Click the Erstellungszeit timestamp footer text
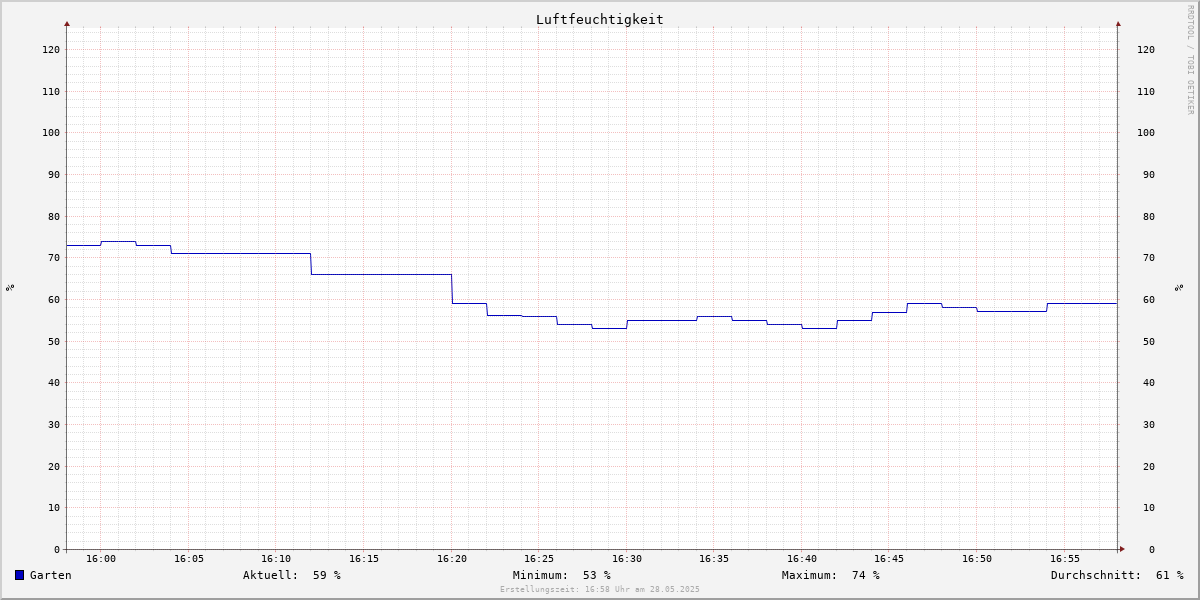The width and height of the screenshot is (1200, 600). coord(600,589)
